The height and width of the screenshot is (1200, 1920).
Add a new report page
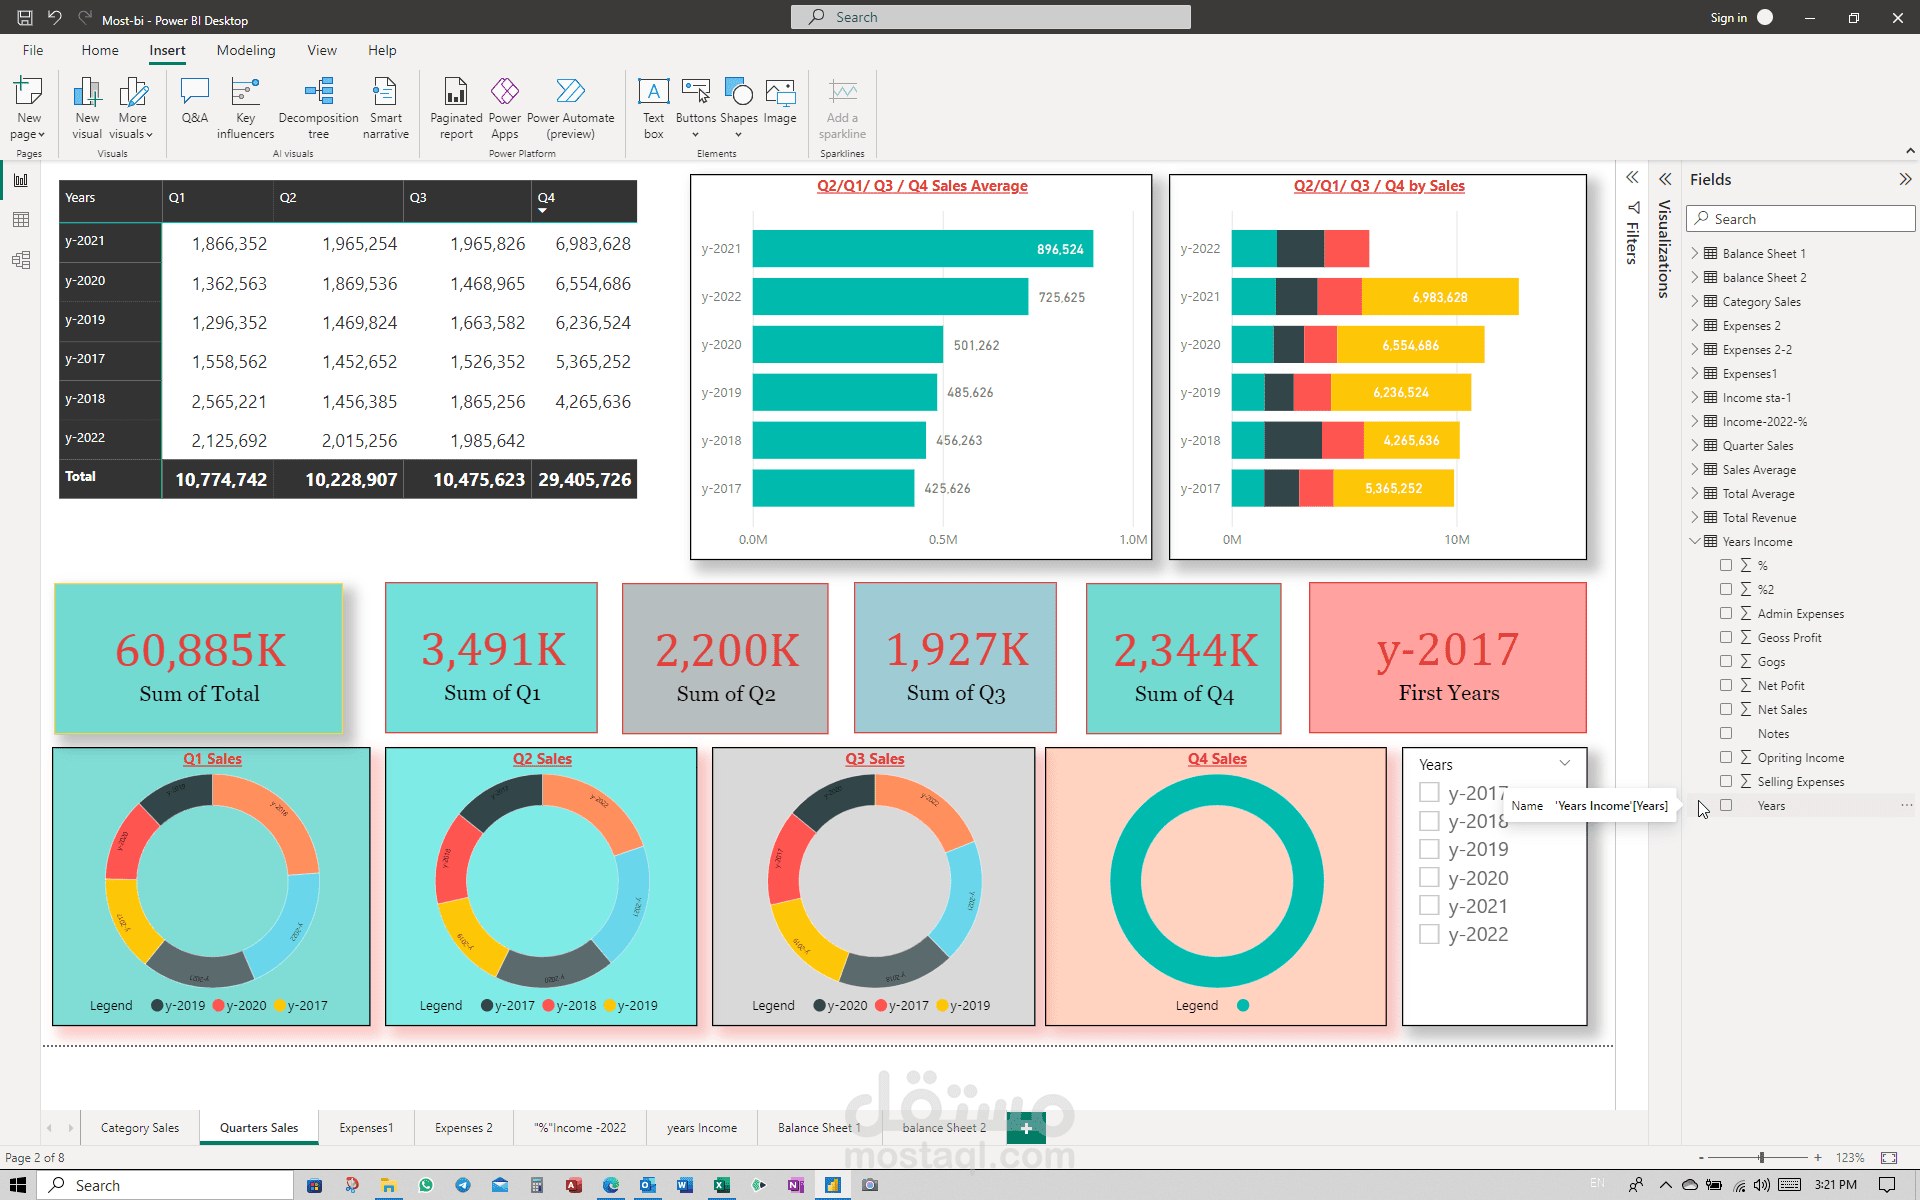click(1026, 1128)
